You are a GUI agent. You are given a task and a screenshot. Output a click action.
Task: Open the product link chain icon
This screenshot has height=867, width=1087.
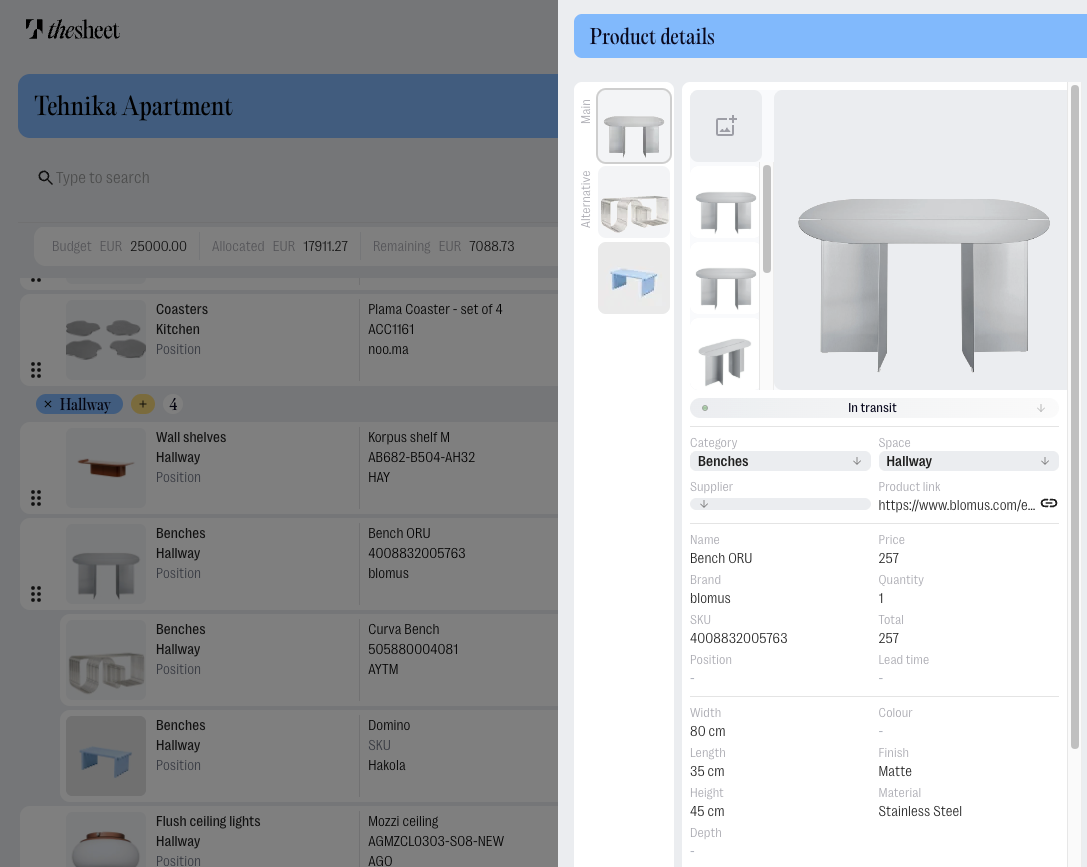[x=1048, y=504]
